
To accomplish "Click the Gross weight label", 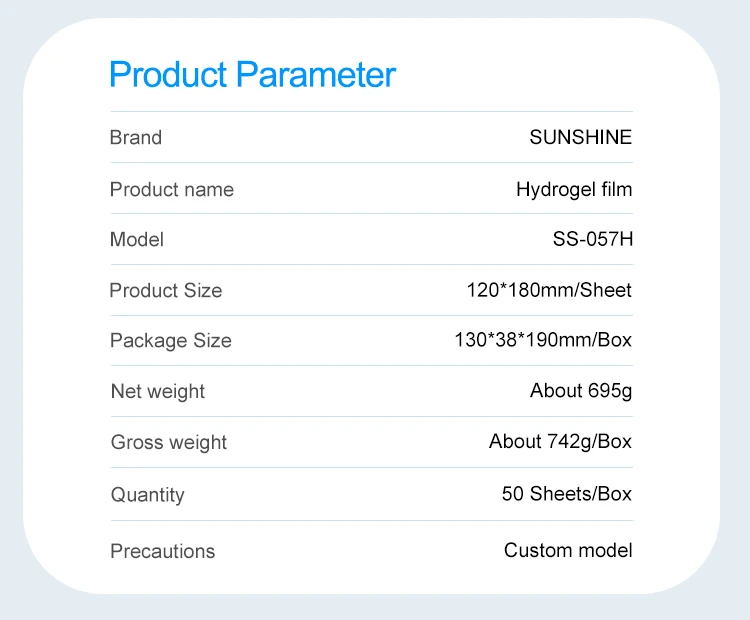I will tap(168, 443).
